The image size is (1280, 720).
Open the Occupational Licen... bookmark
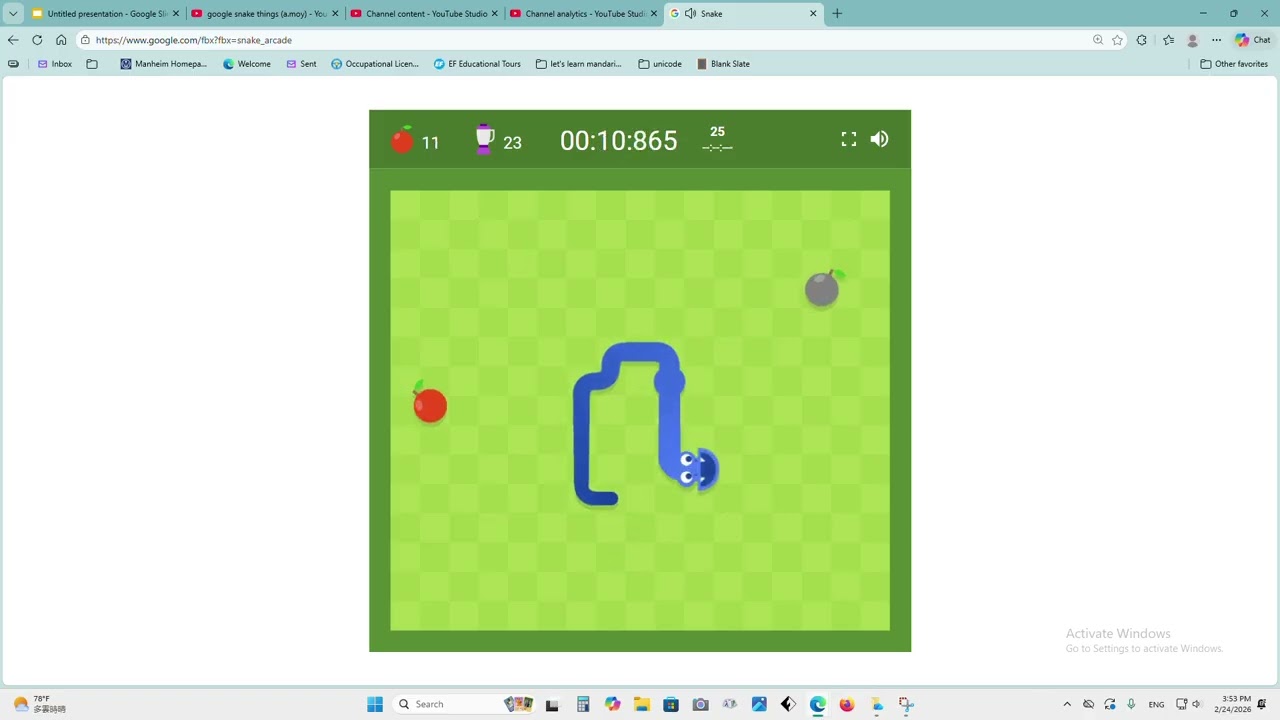pyautogui.click(x=375, y=64)
